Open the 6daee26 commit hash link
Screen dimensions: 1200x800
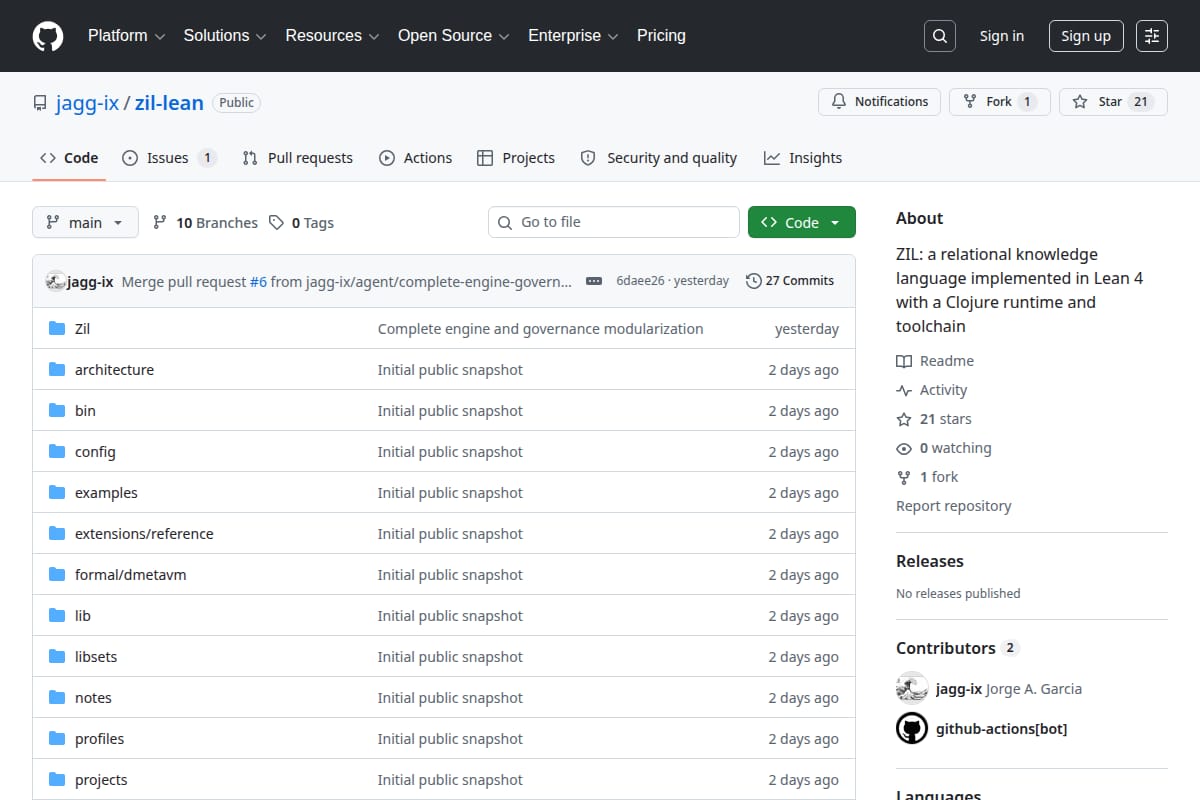641,281
